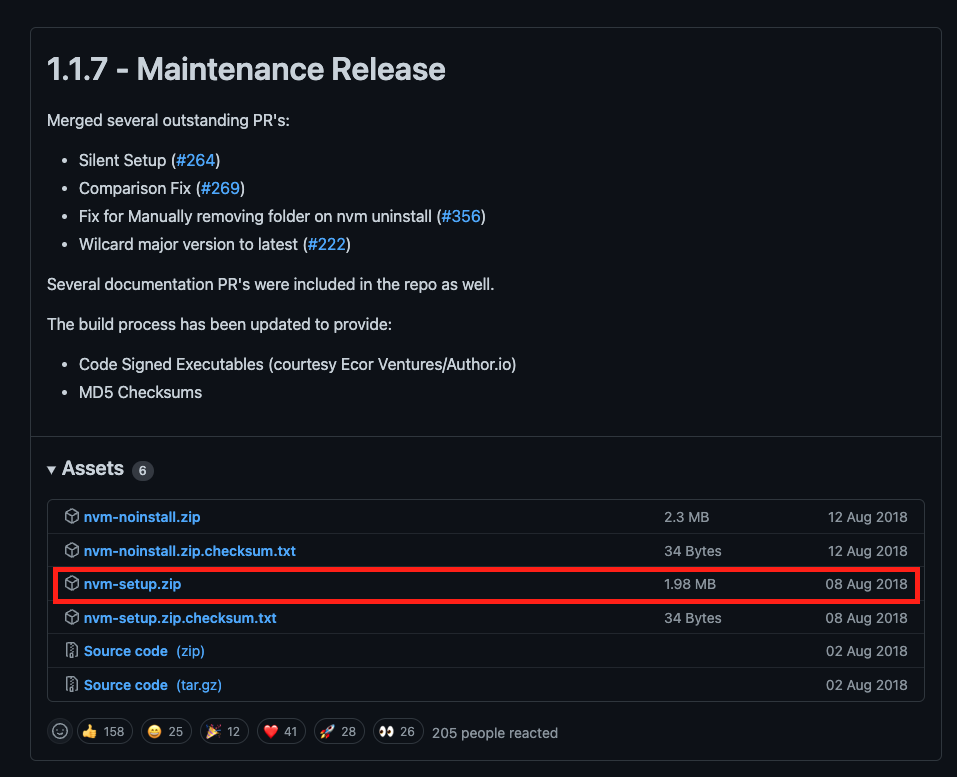Open pull request #356 link
Image resolution: width=957 pixels, height=777 pixels.
click(x=461, y=216)
